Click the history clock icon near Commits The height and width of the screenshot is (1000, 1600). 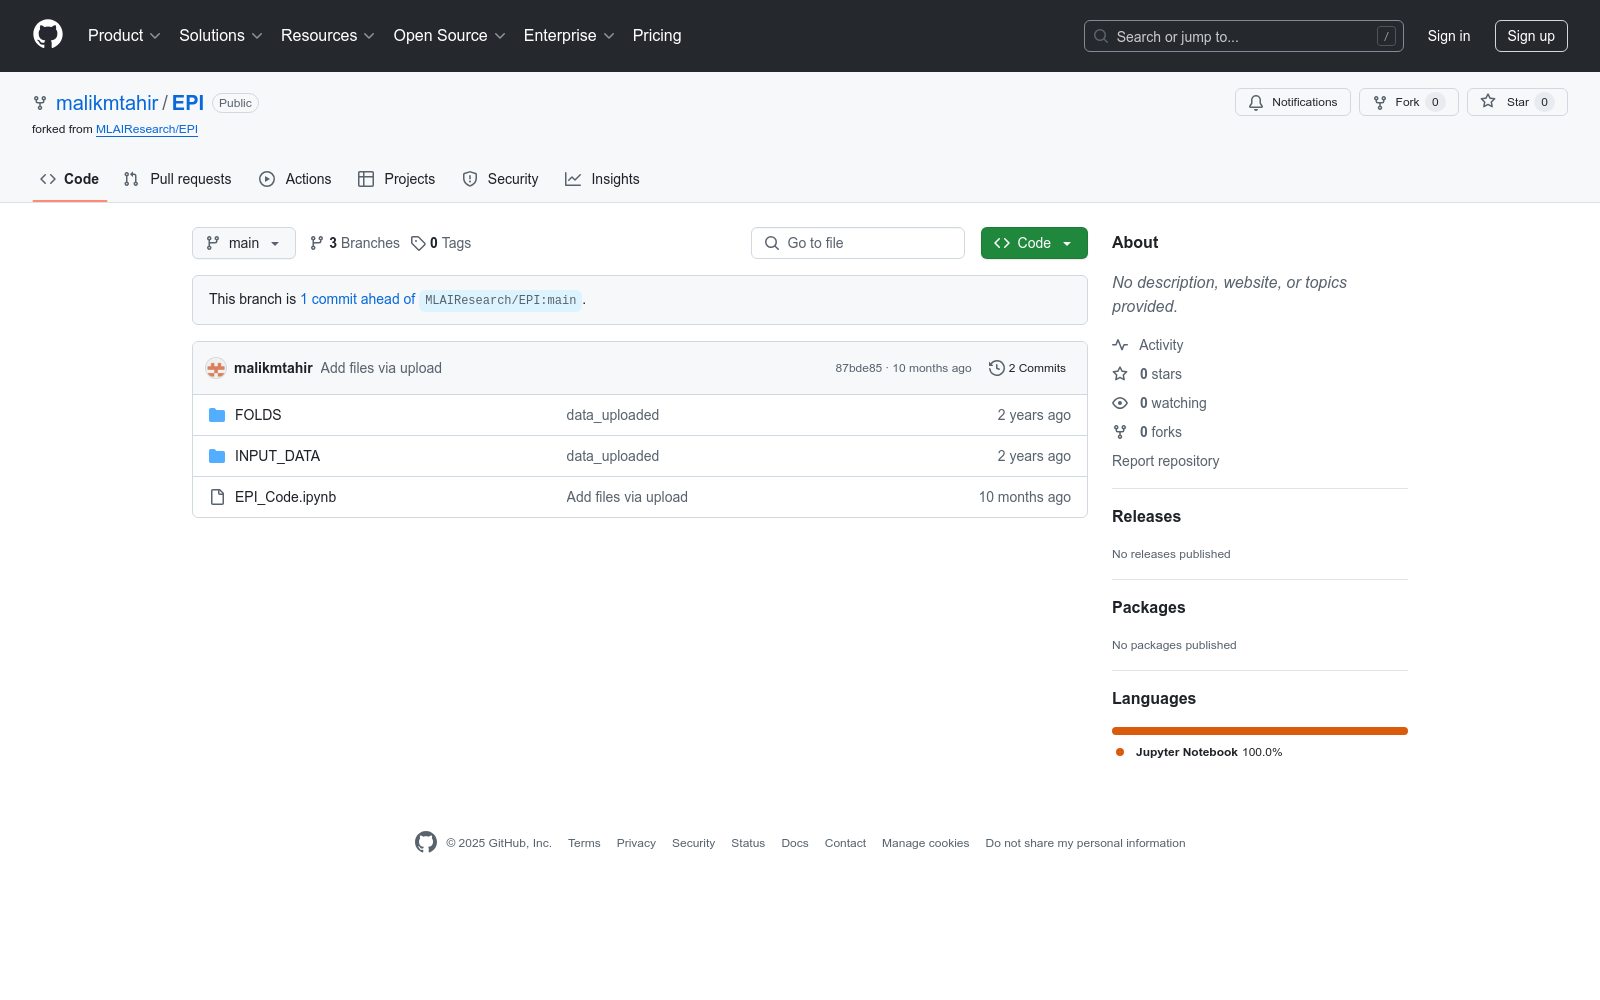[x=996, y=368]
